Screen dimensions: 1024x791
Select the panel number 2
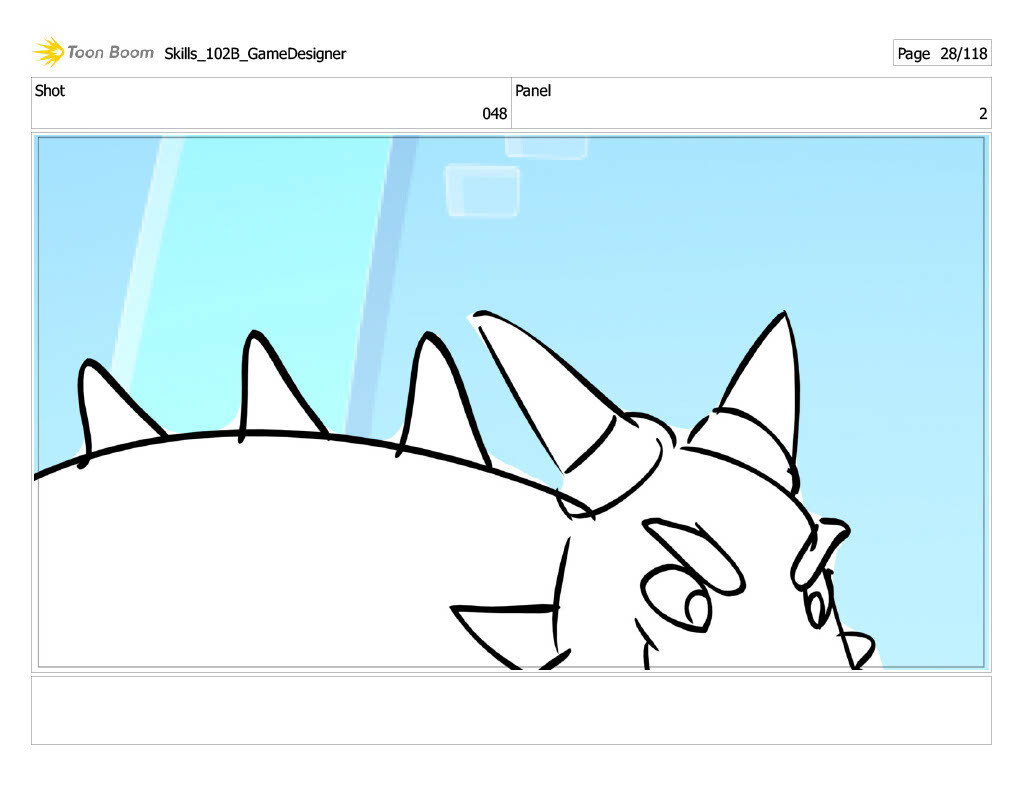(x=983, y=114)
